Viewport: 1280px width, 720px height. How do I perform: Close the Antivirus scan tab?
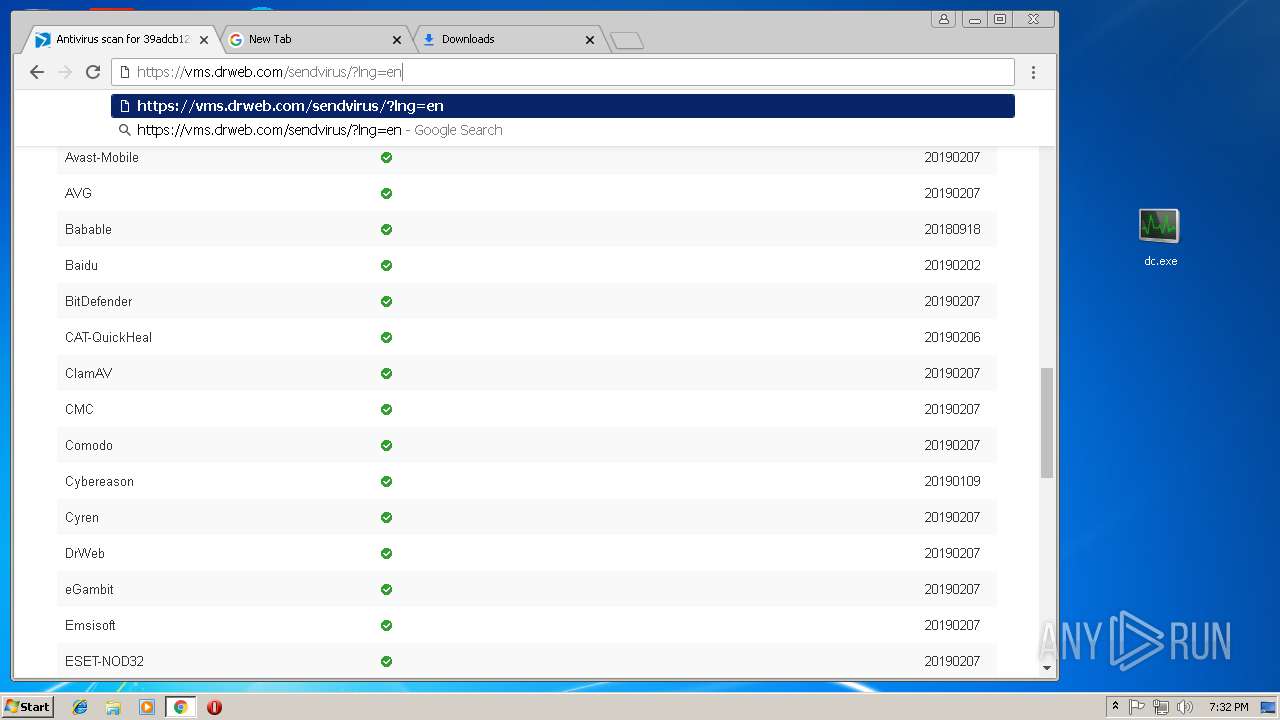tap(204, 40)
